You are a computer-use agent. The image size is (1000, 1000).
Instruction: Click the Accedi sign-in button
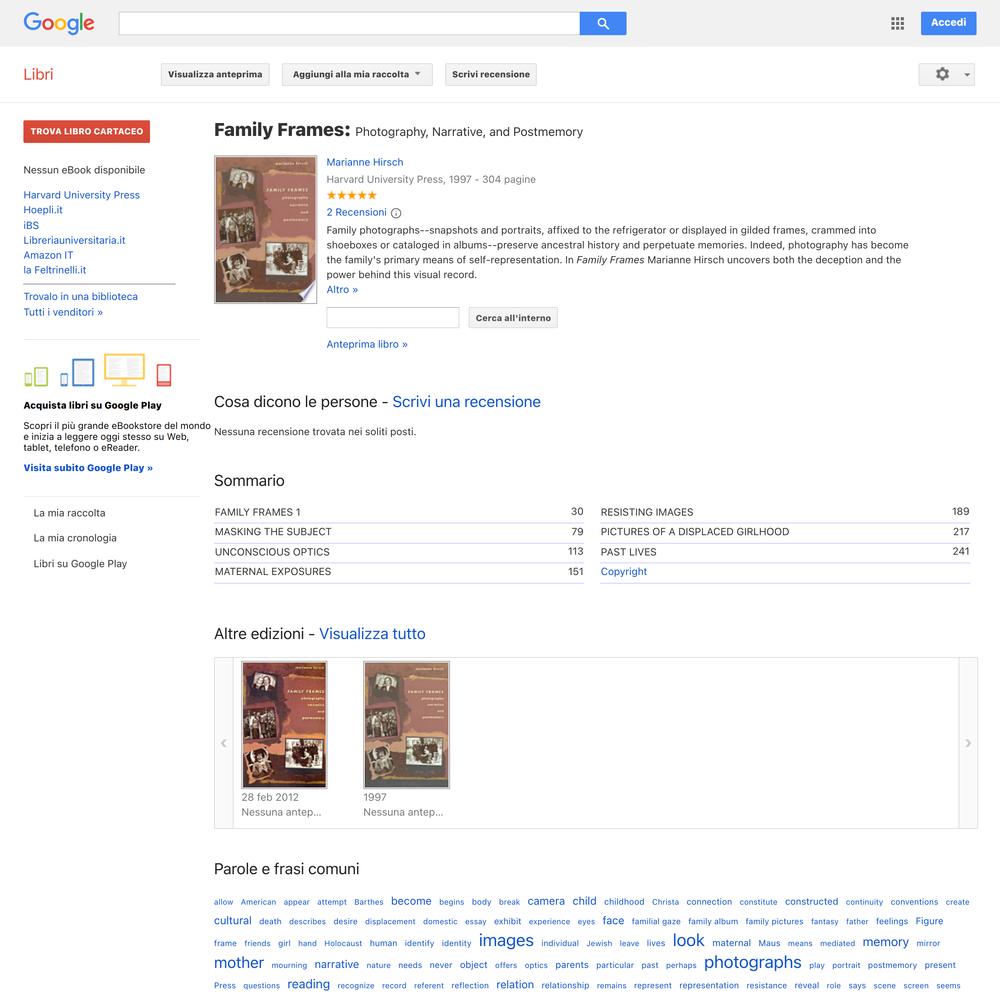[948, 23]
